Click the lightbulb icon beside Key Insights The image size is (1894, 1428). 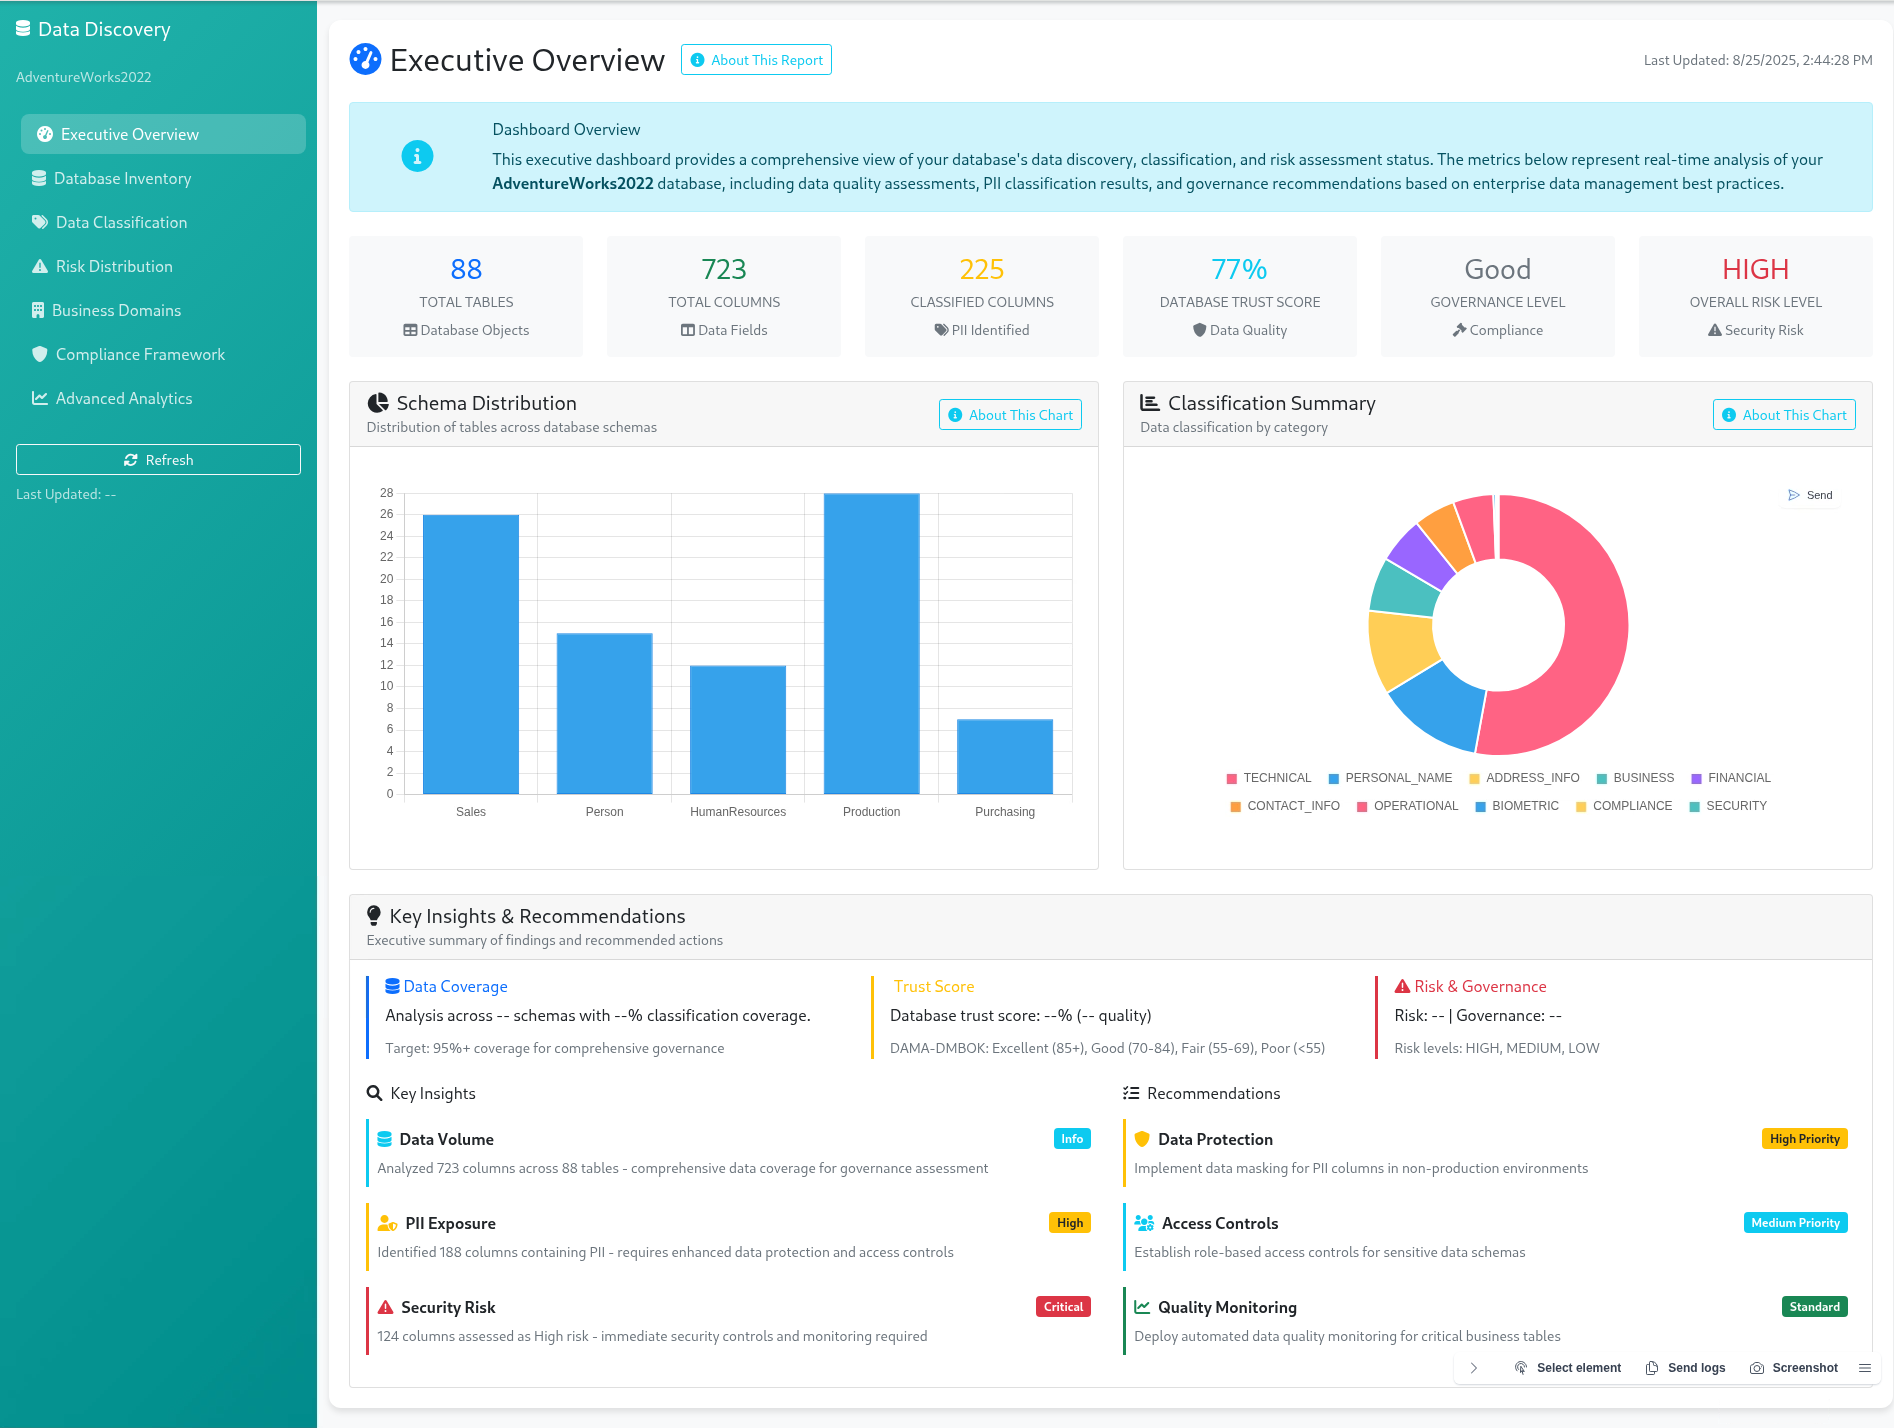(x=374, y=916)
